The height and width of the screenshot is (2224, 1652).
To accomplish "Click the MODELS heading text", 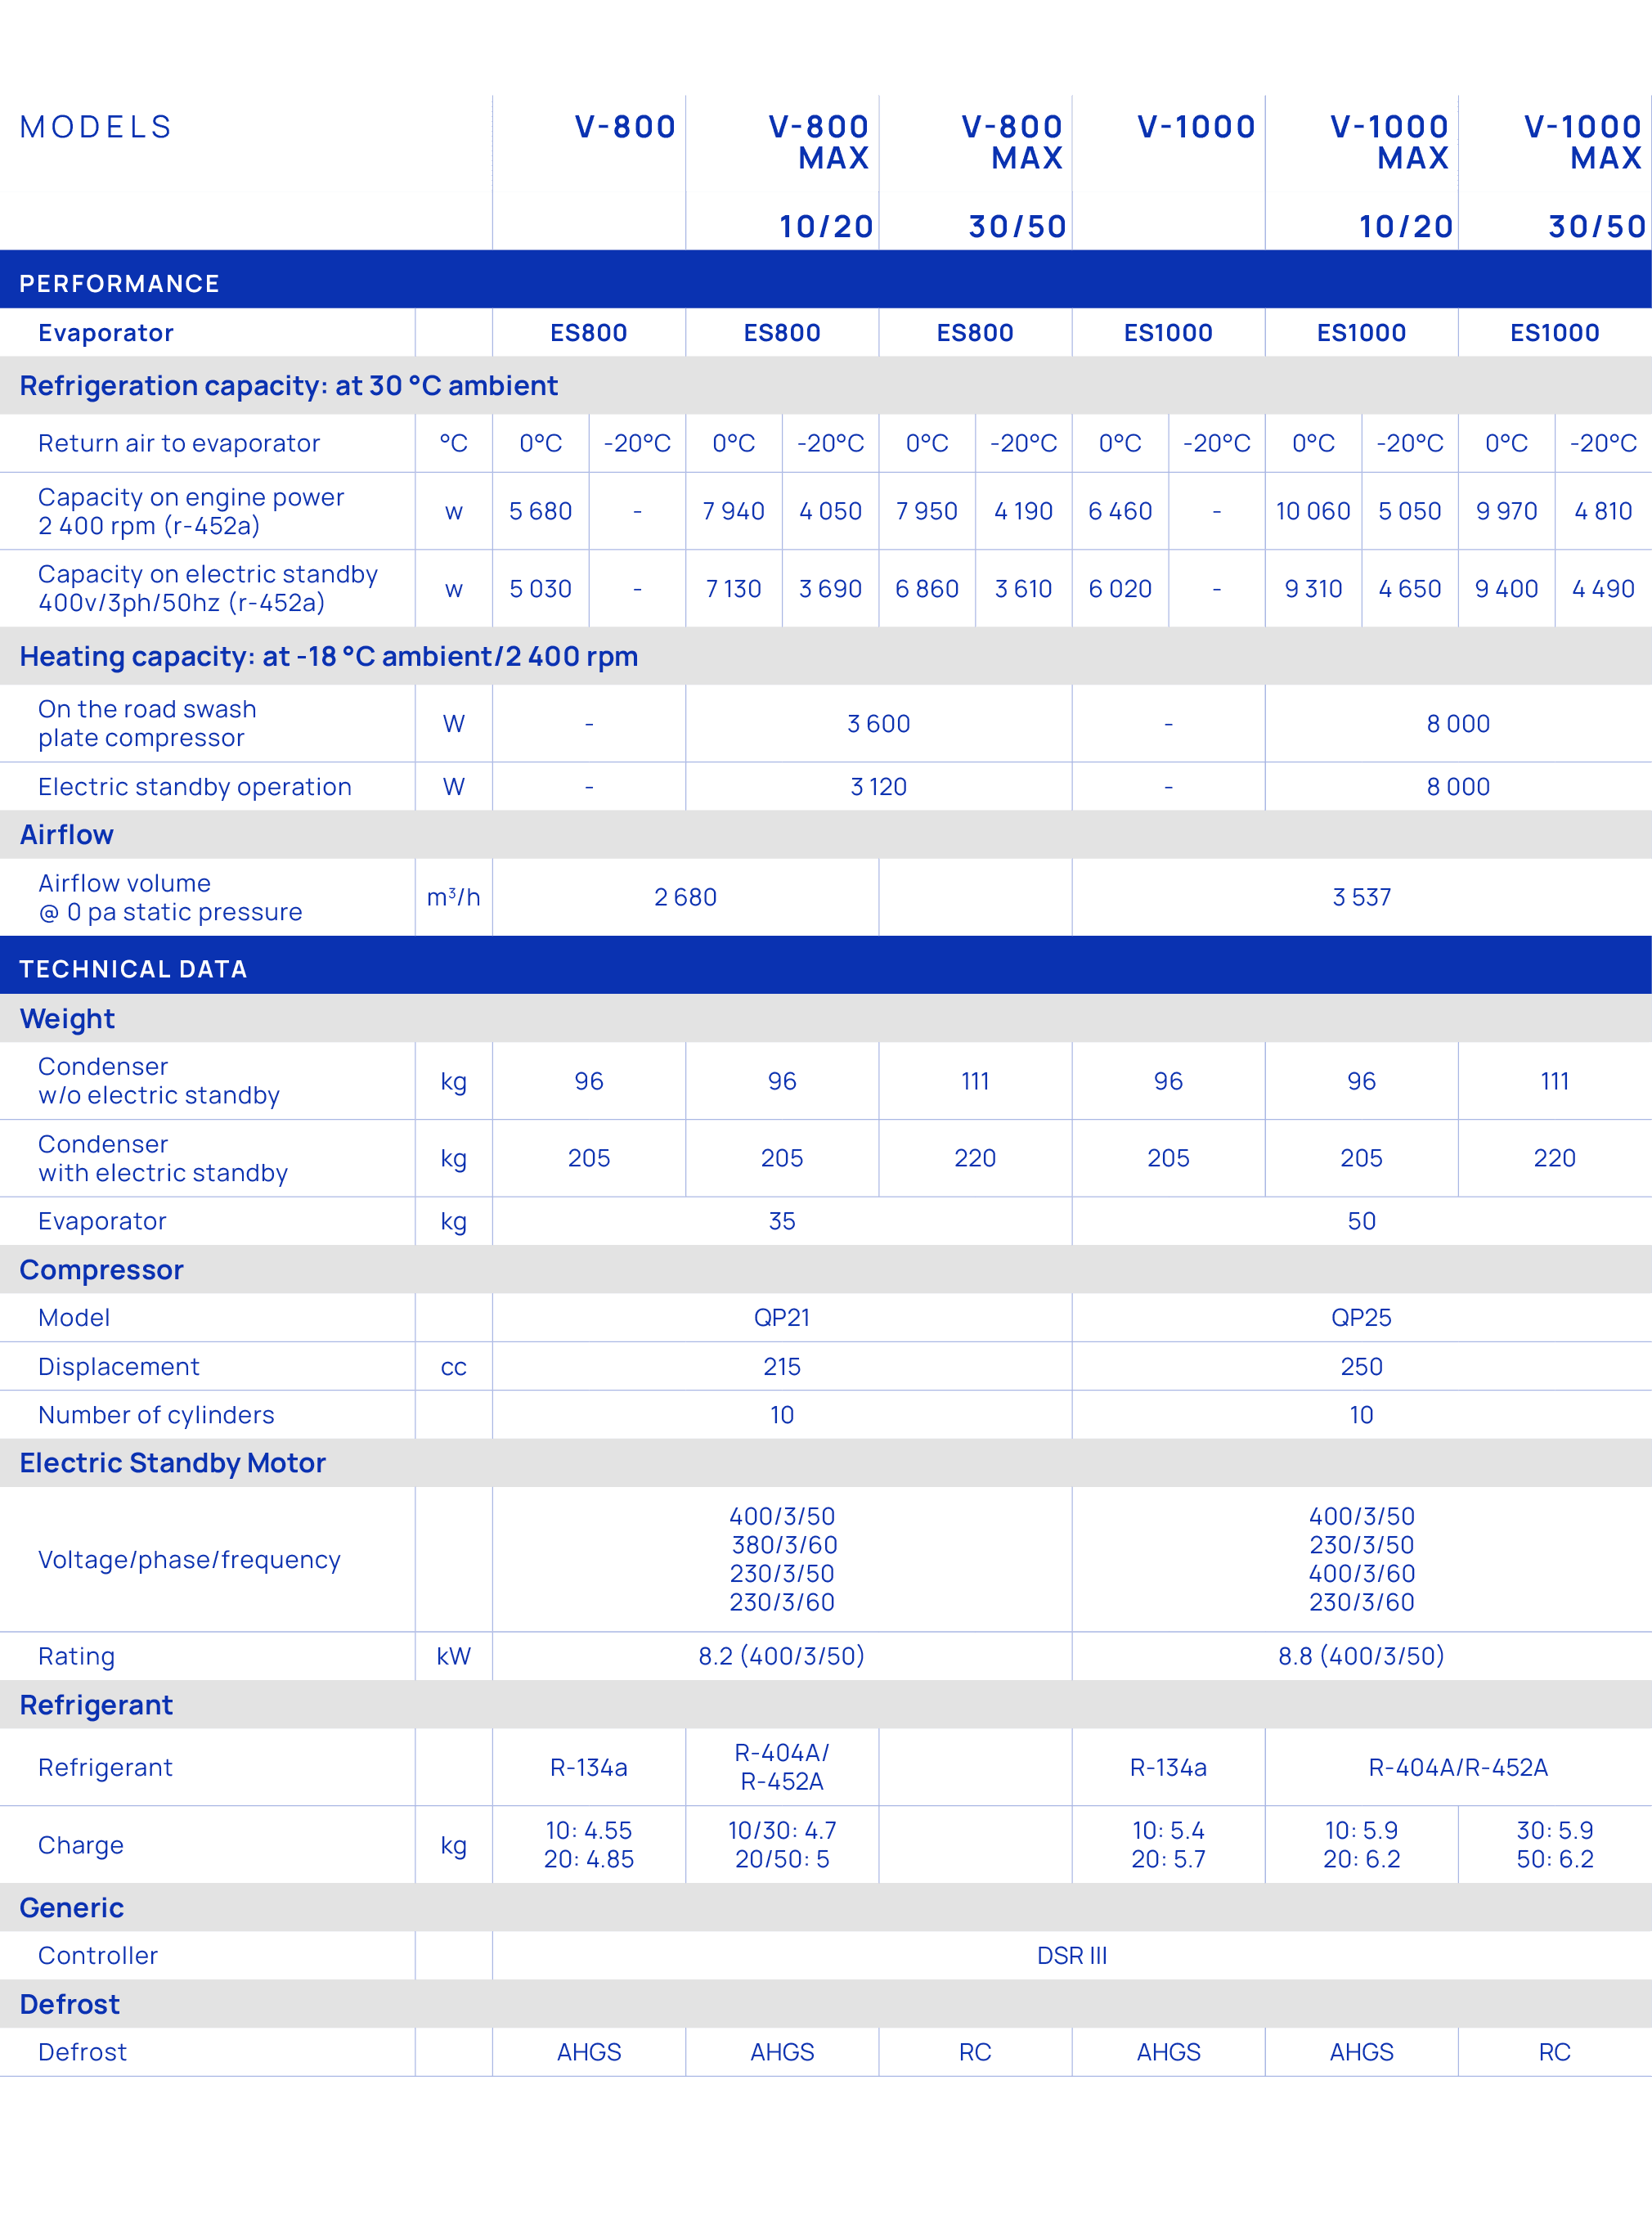I will [96, 127].
